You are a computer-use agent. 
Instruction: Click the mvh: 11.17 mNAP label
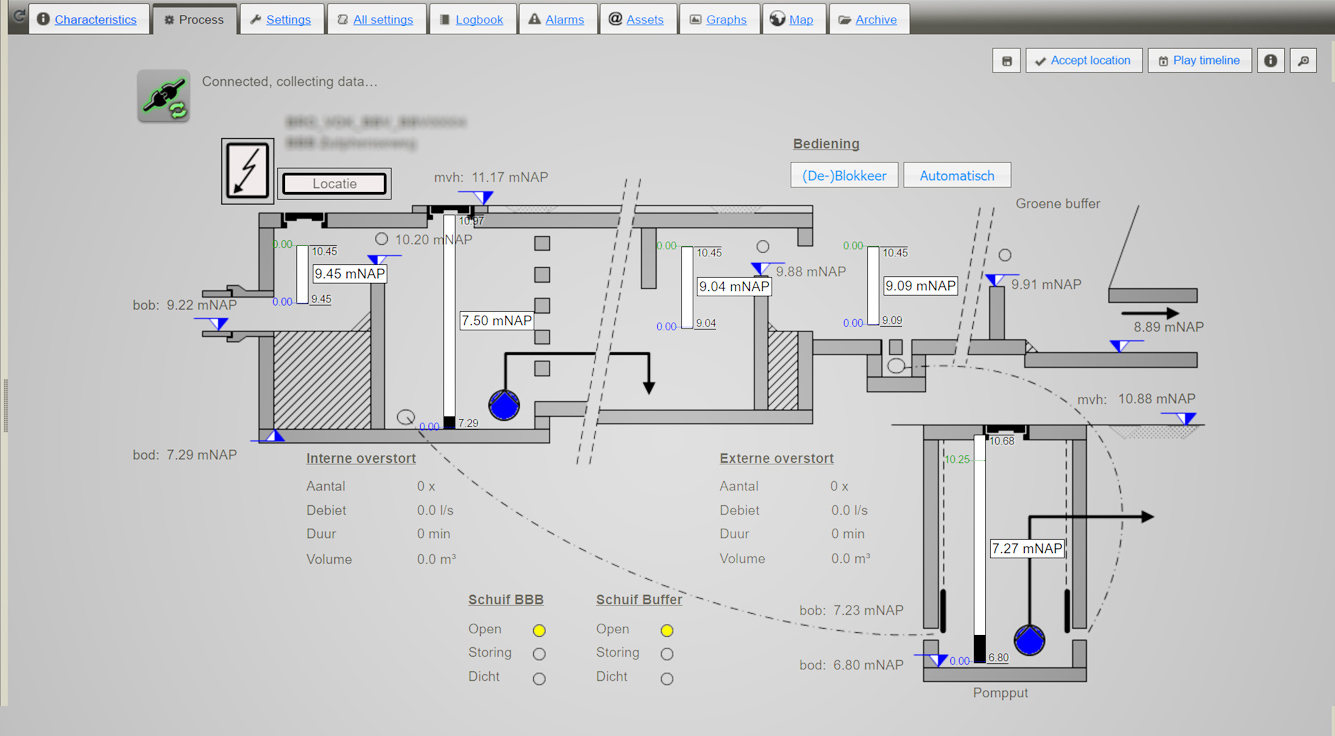pyautogui.click(x=491, y=177)
